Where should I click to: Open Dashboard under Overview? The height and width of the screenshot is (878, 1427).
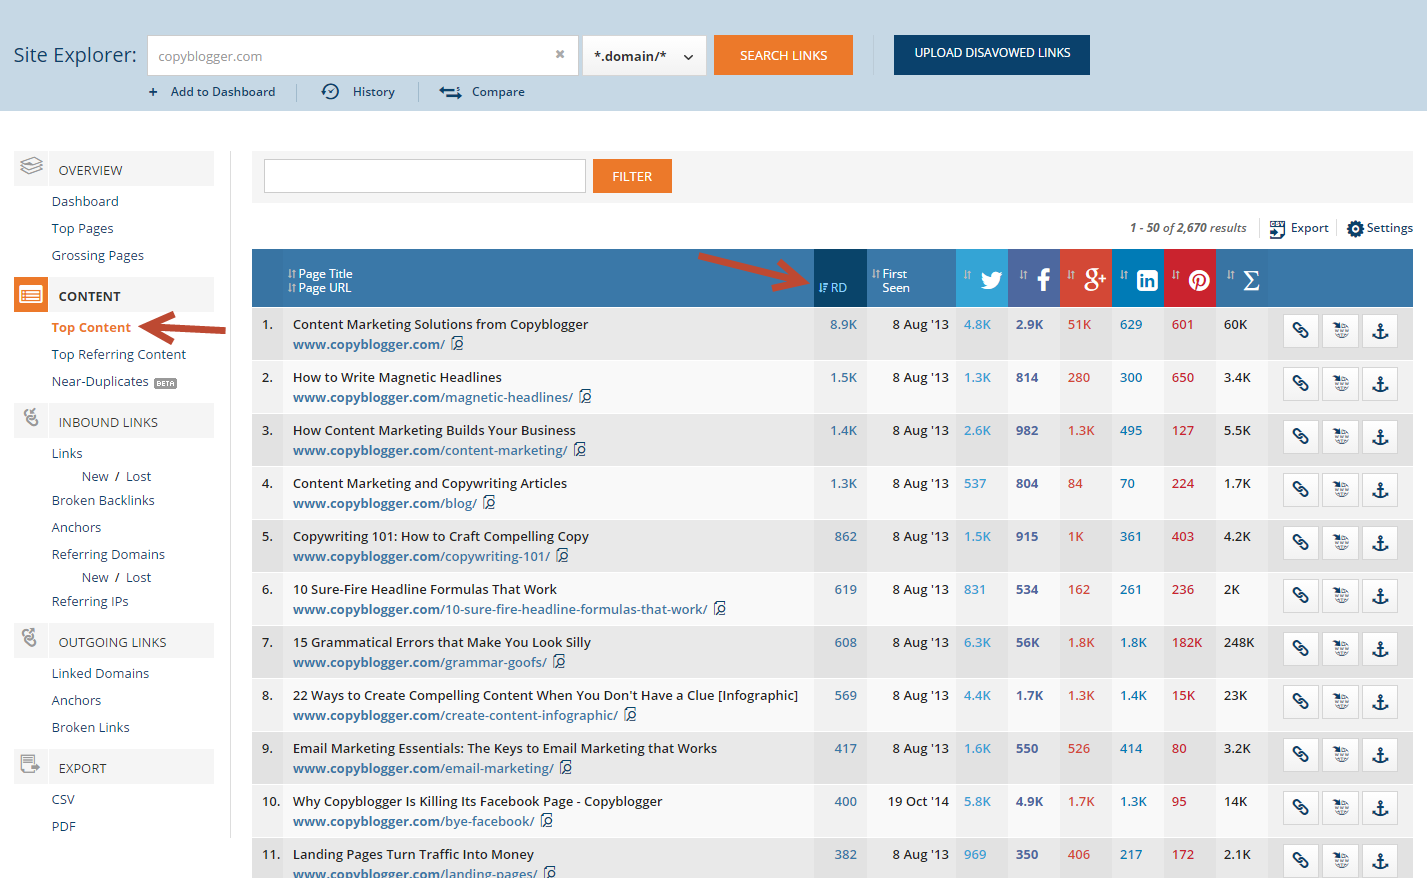tap(85, 202)
